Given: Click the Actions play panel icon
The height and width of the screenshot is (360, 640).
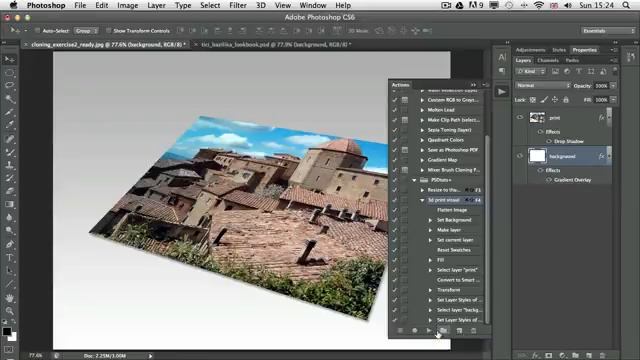Looking at the screenshot, I should 502,91.
